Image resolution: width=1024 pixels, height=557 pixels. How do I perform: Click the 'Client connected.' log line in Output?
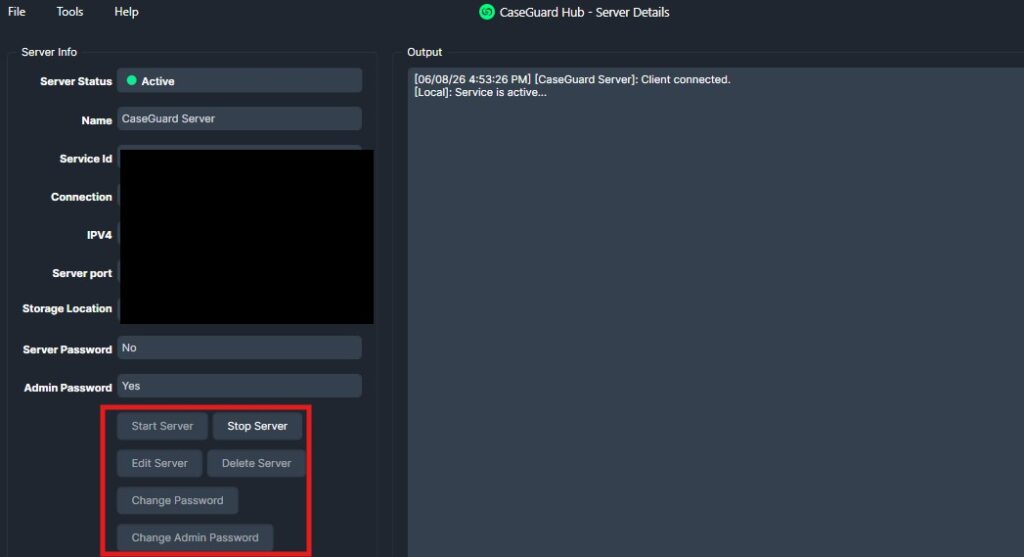pos(572,79)
